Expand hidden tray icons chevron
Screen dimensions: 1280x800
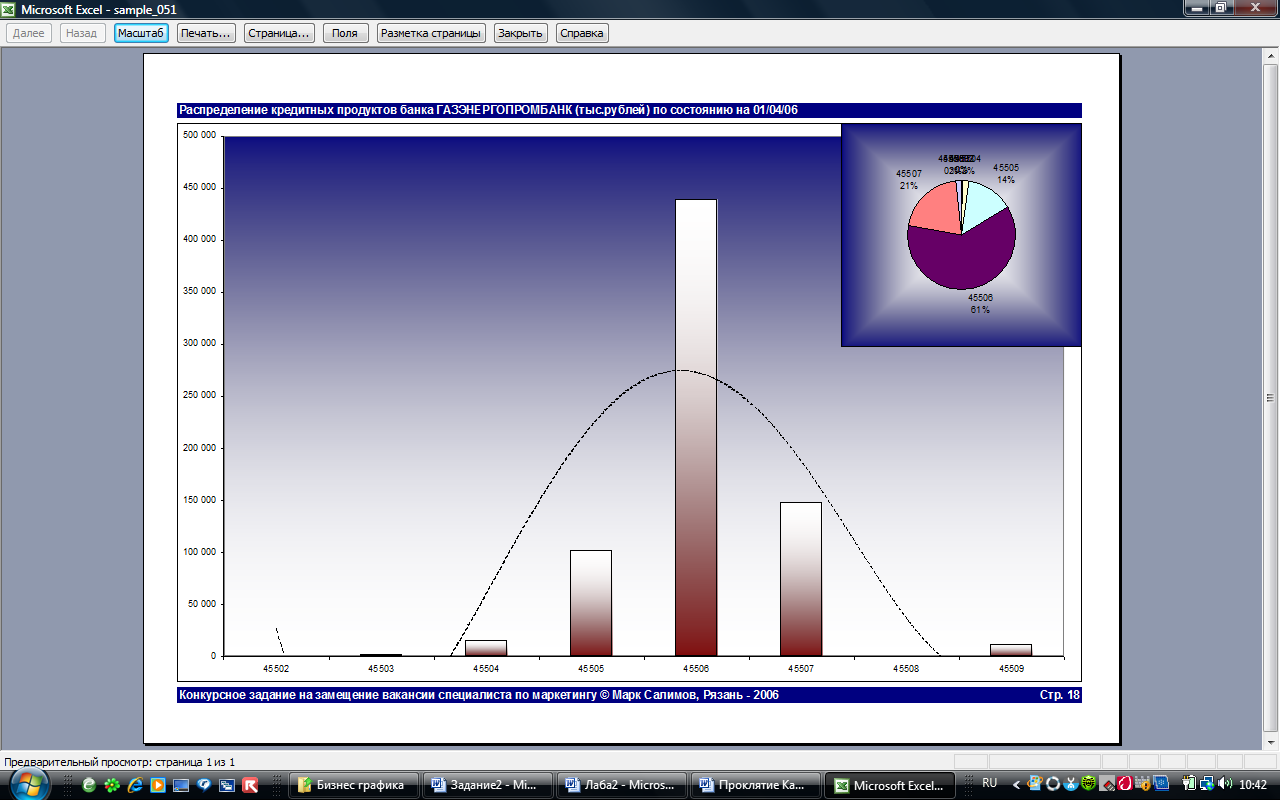1017,785
